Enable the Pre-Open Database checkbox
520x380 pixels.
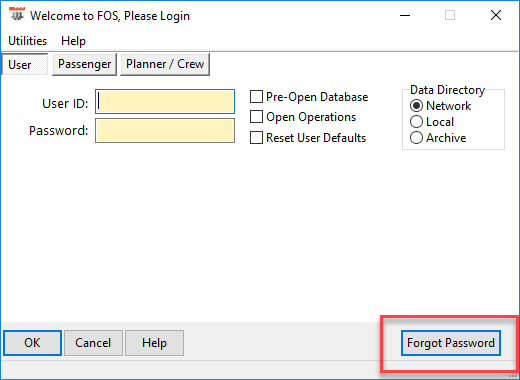tap(256, 97)
